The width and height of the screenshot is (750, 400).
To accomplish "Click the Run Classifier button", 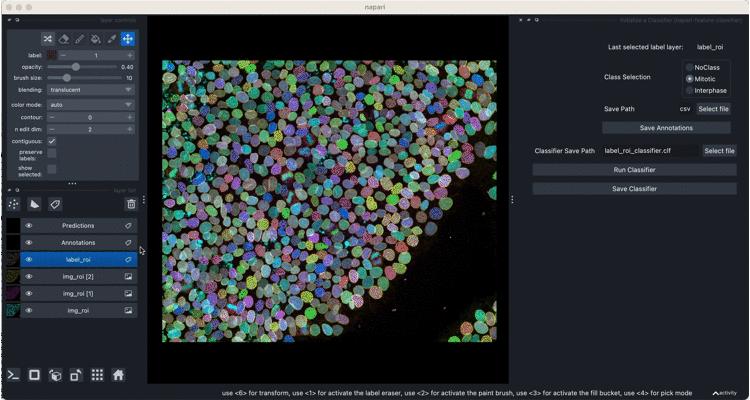I will (x=634, y=170).
